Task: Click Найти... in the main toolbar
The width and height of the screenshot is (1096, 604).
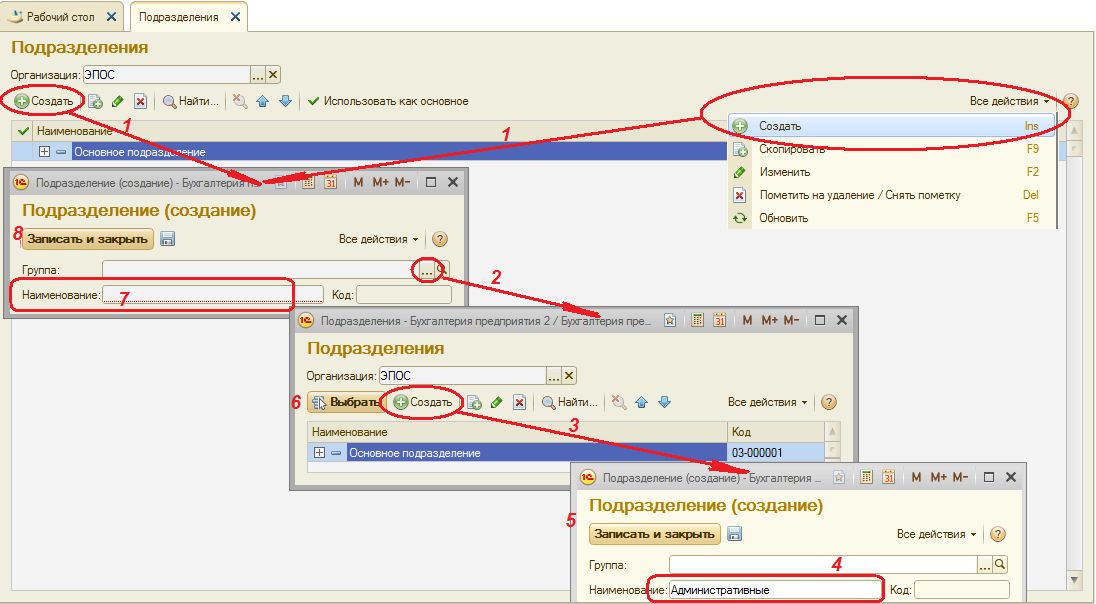Action: point(191,101)
